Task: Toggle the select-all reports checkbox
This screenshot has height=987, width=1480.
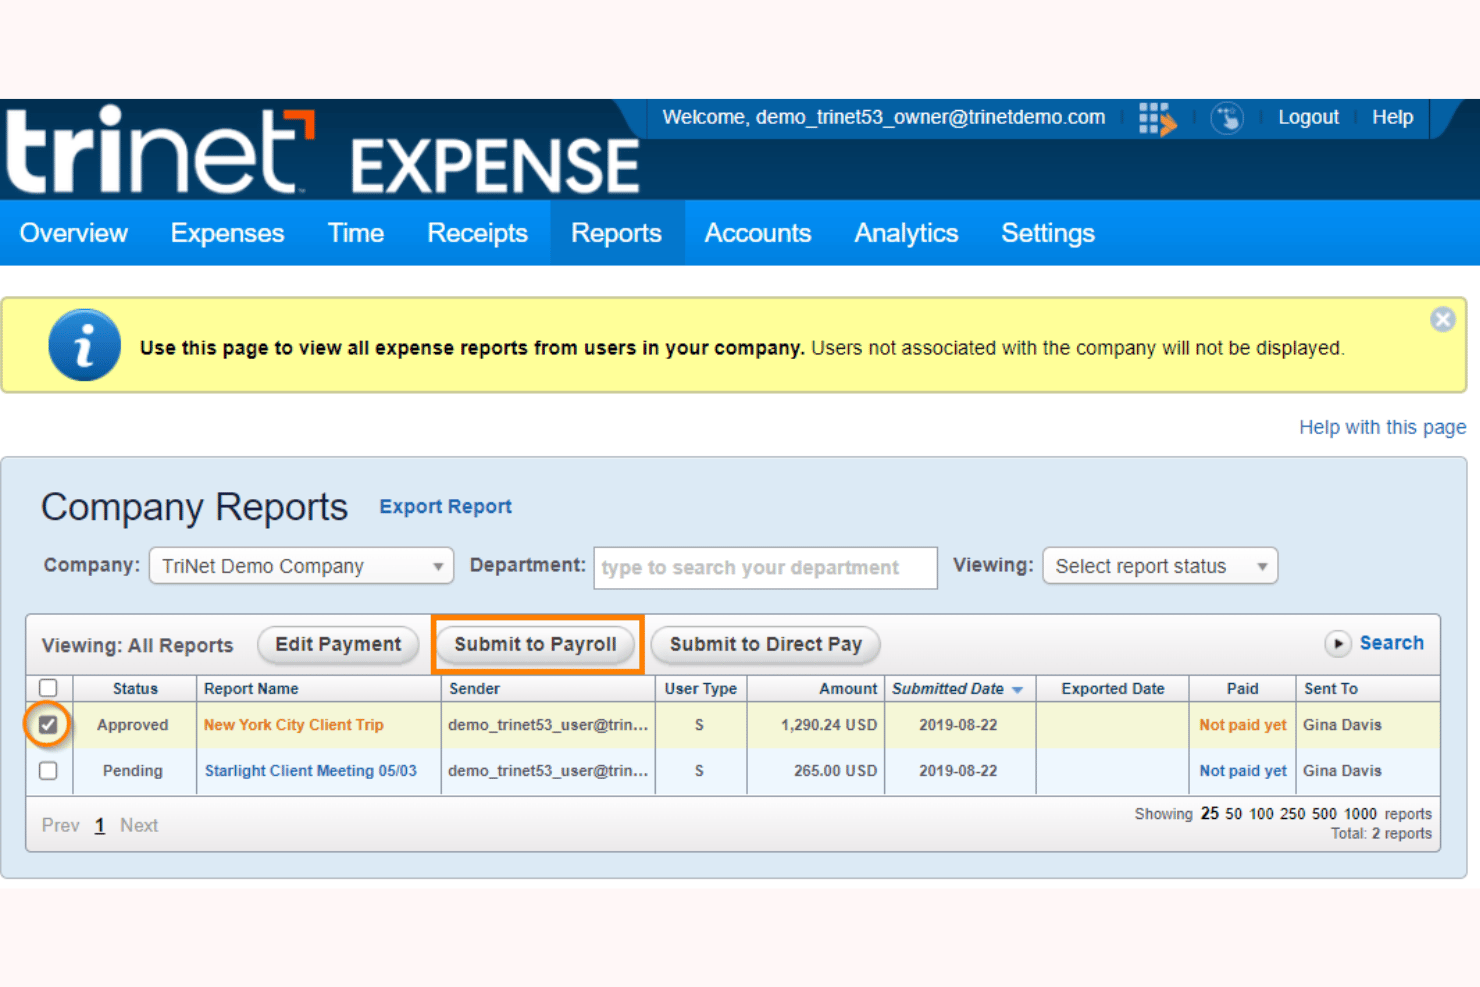Action: point(48,688)
